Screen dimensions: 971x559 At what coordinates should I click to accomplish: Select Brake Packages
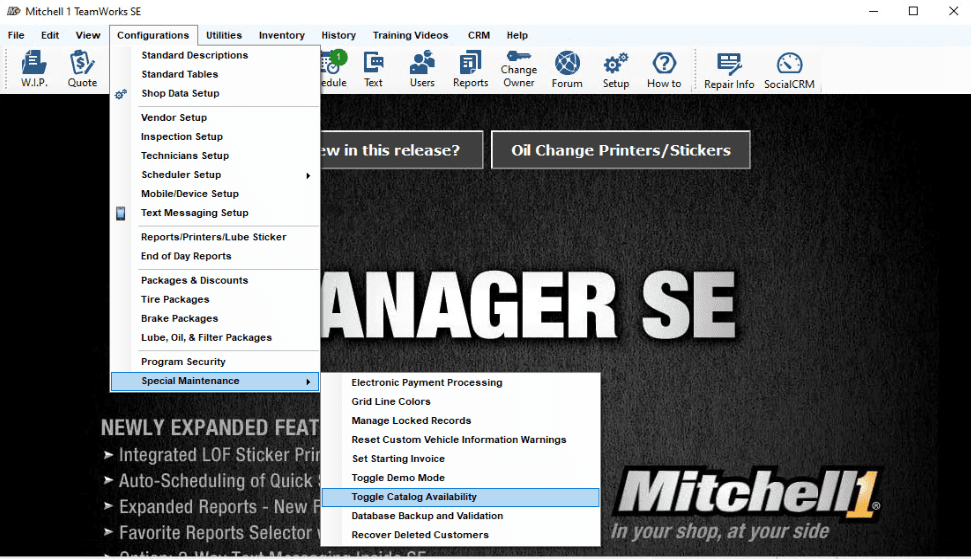point(180,319)
